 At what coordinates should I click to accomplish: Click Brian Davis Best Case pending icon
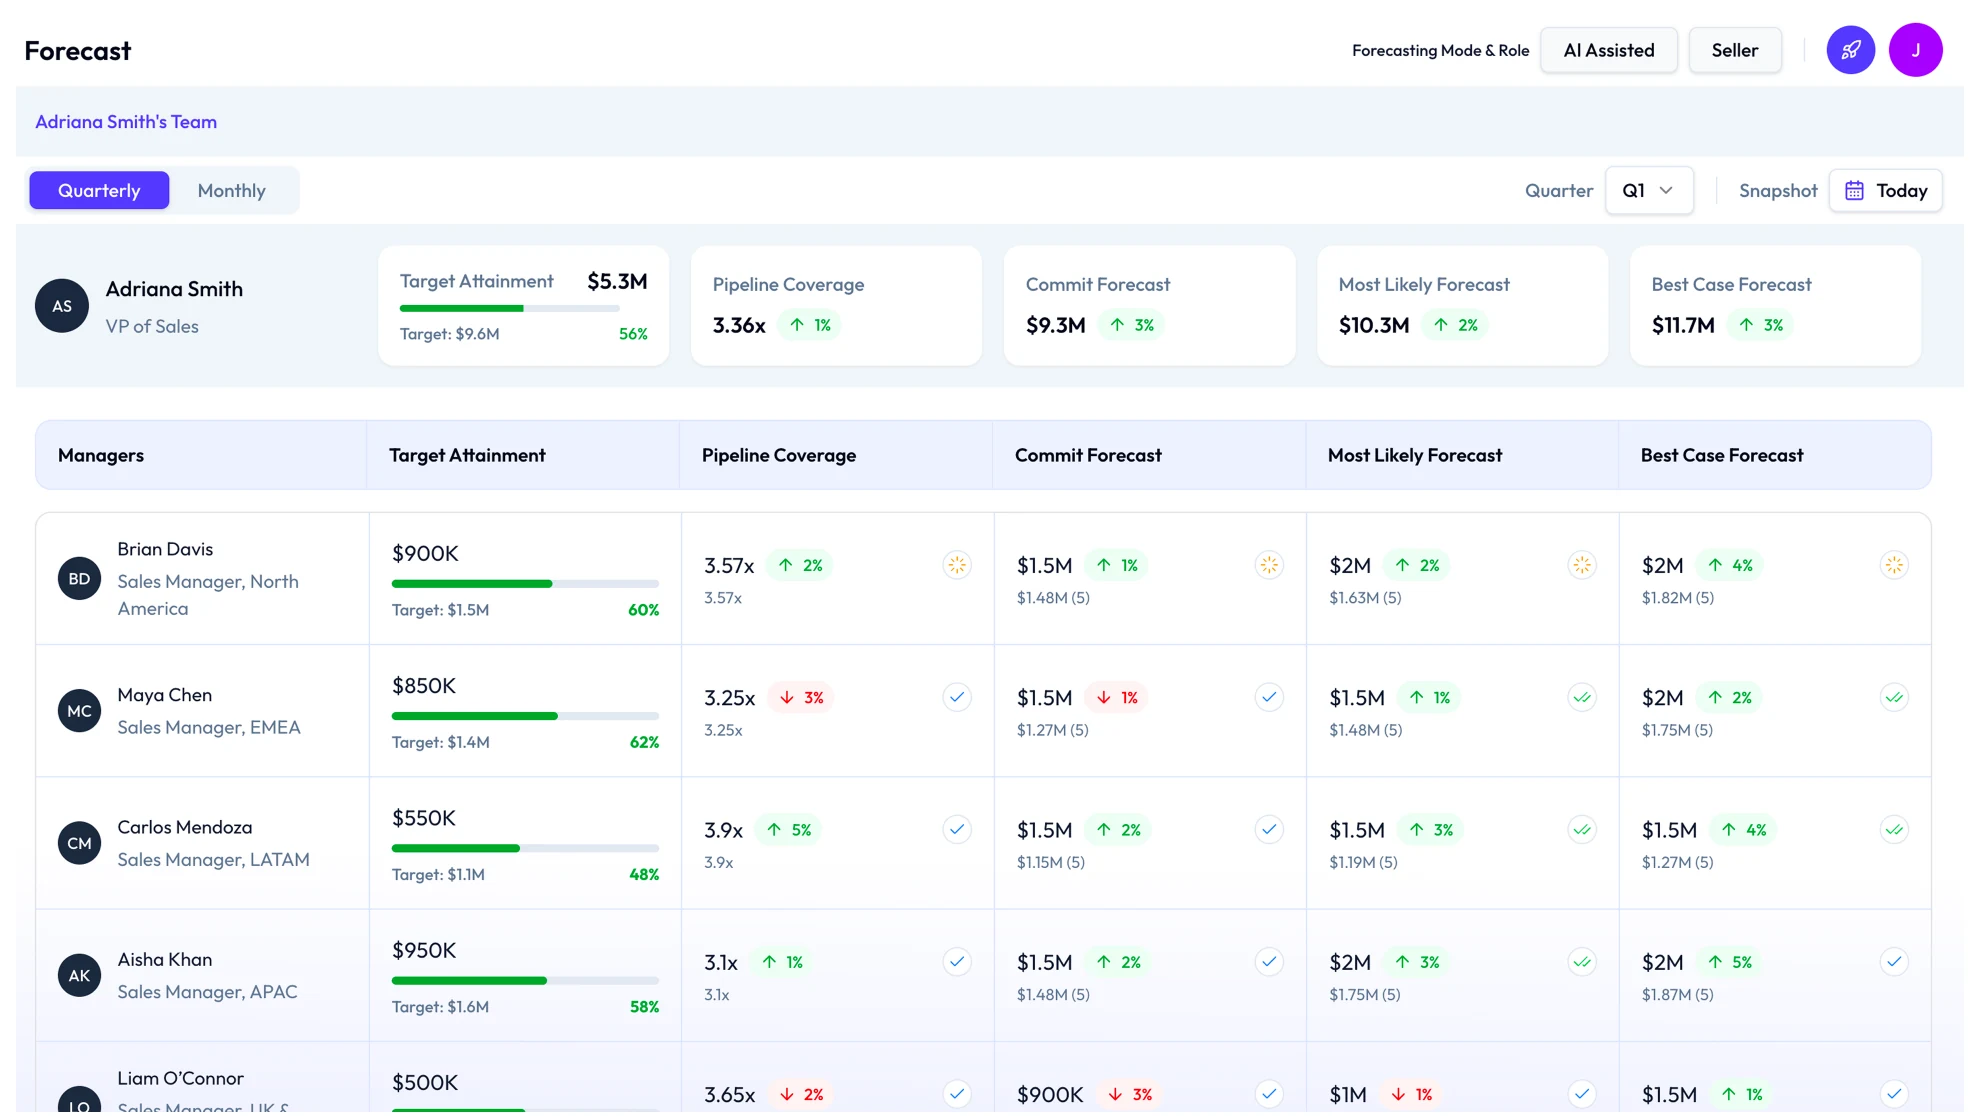(x=1894, y=565)
